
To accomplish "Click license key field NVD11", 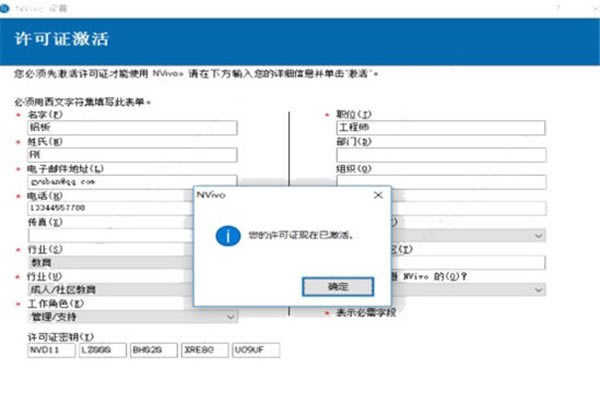I will click(51, 350).
